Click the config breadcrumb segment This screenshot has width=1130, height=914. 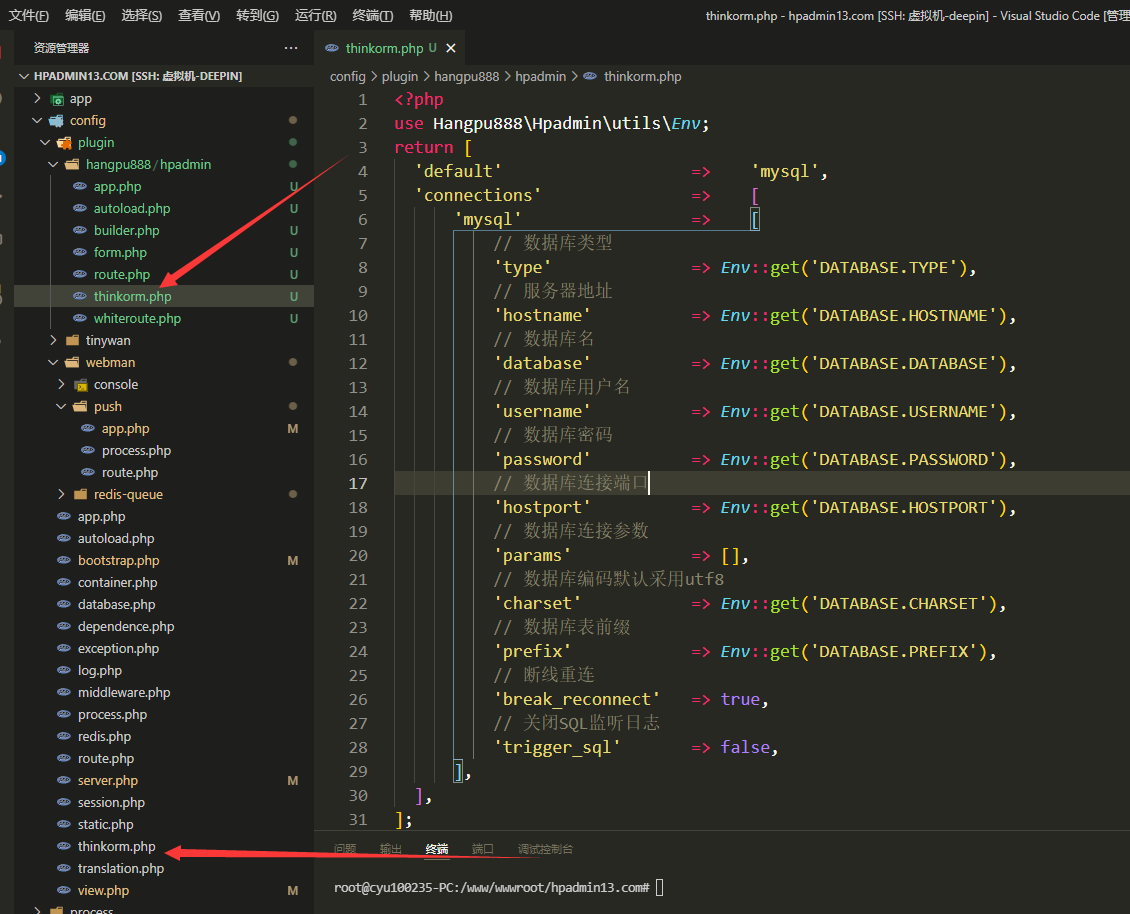(348, 76)
